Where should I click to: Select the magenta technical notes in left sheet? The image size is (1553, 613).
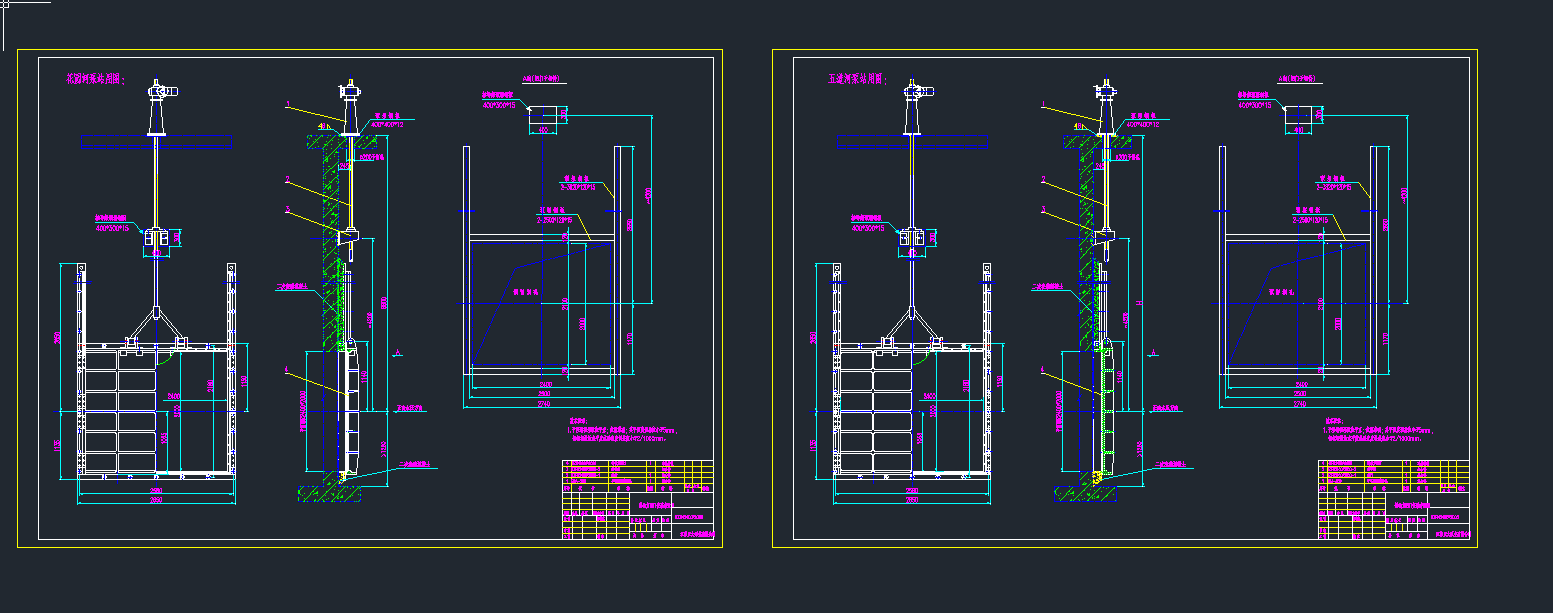620,431
